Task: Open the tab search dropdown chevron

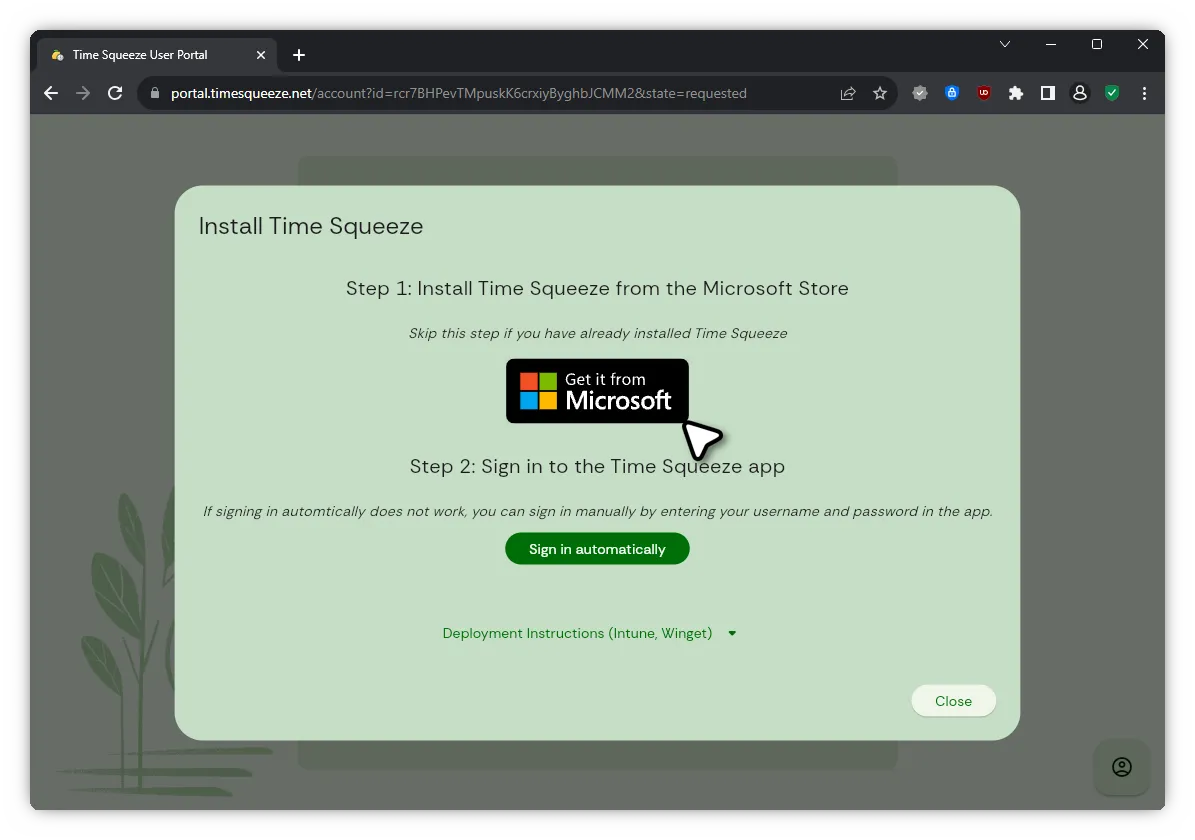Action: click(1005, 45)
